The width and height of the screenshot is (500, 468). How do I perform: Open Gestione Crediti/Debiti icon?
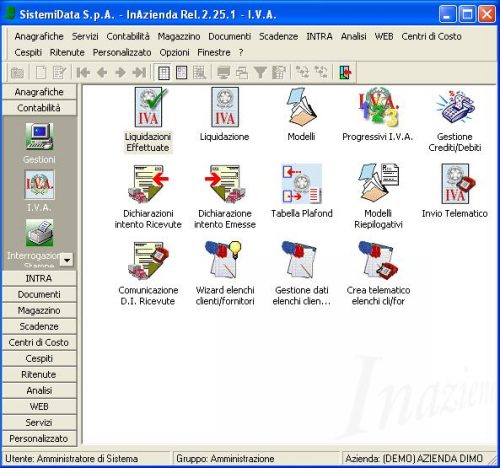coord(455,107)
